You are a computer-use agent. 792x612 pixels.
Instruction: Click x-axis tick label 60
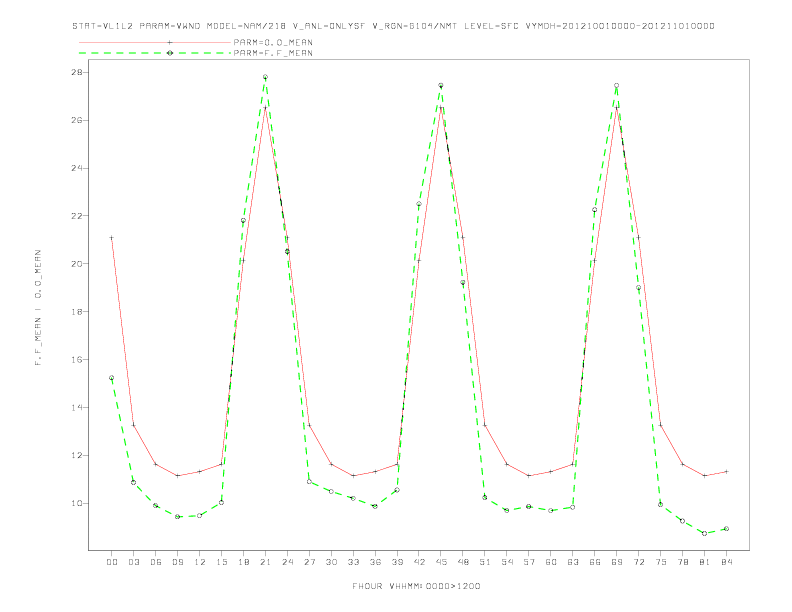(551, 562)
